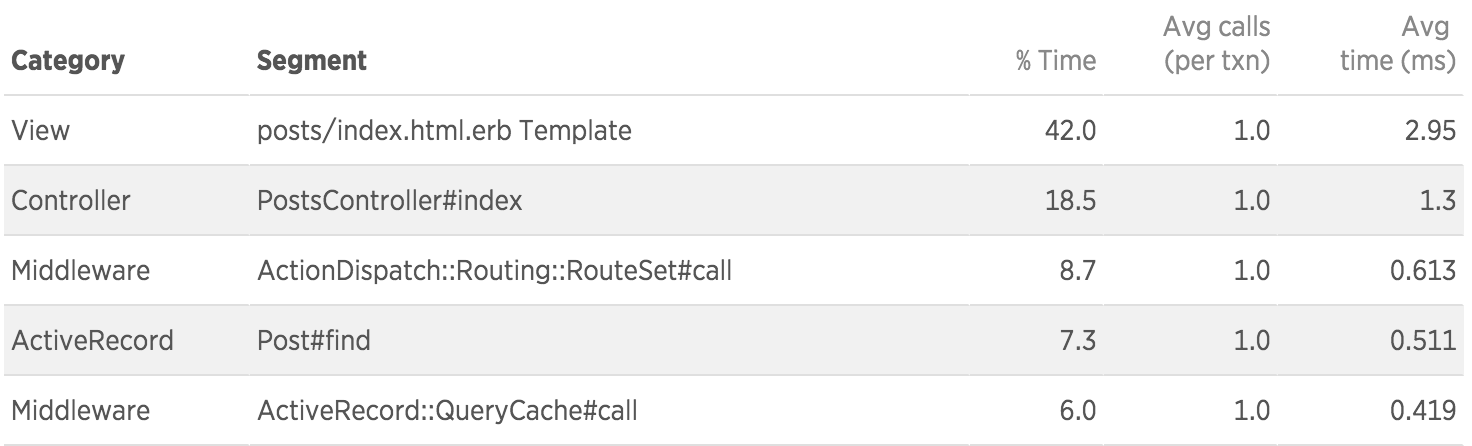The image size is (1472, 446).
Task: Select the PostsController#index segment
Action: pos(390,200)
